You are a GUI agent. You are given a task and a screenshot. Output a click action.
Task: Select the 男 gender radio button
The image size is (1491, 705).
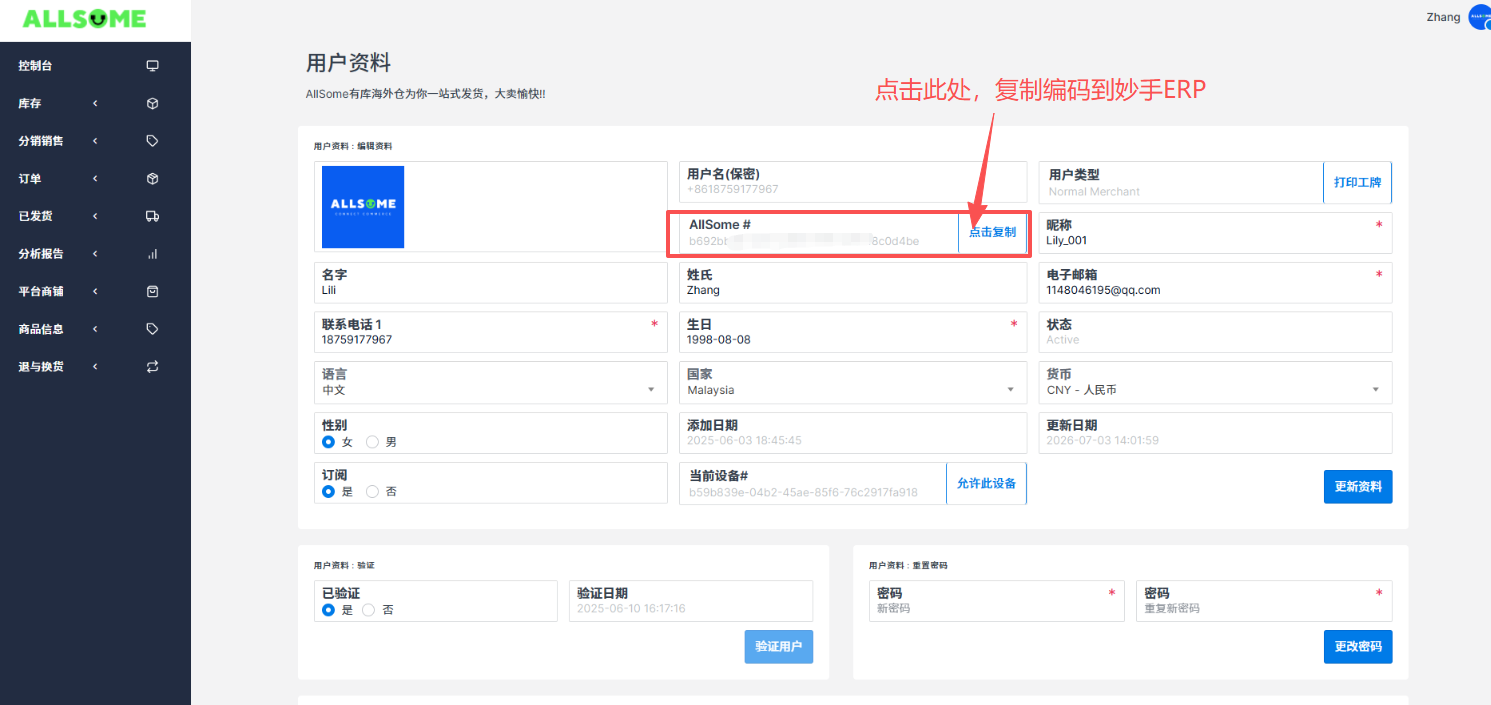click(x=372, y=441)
